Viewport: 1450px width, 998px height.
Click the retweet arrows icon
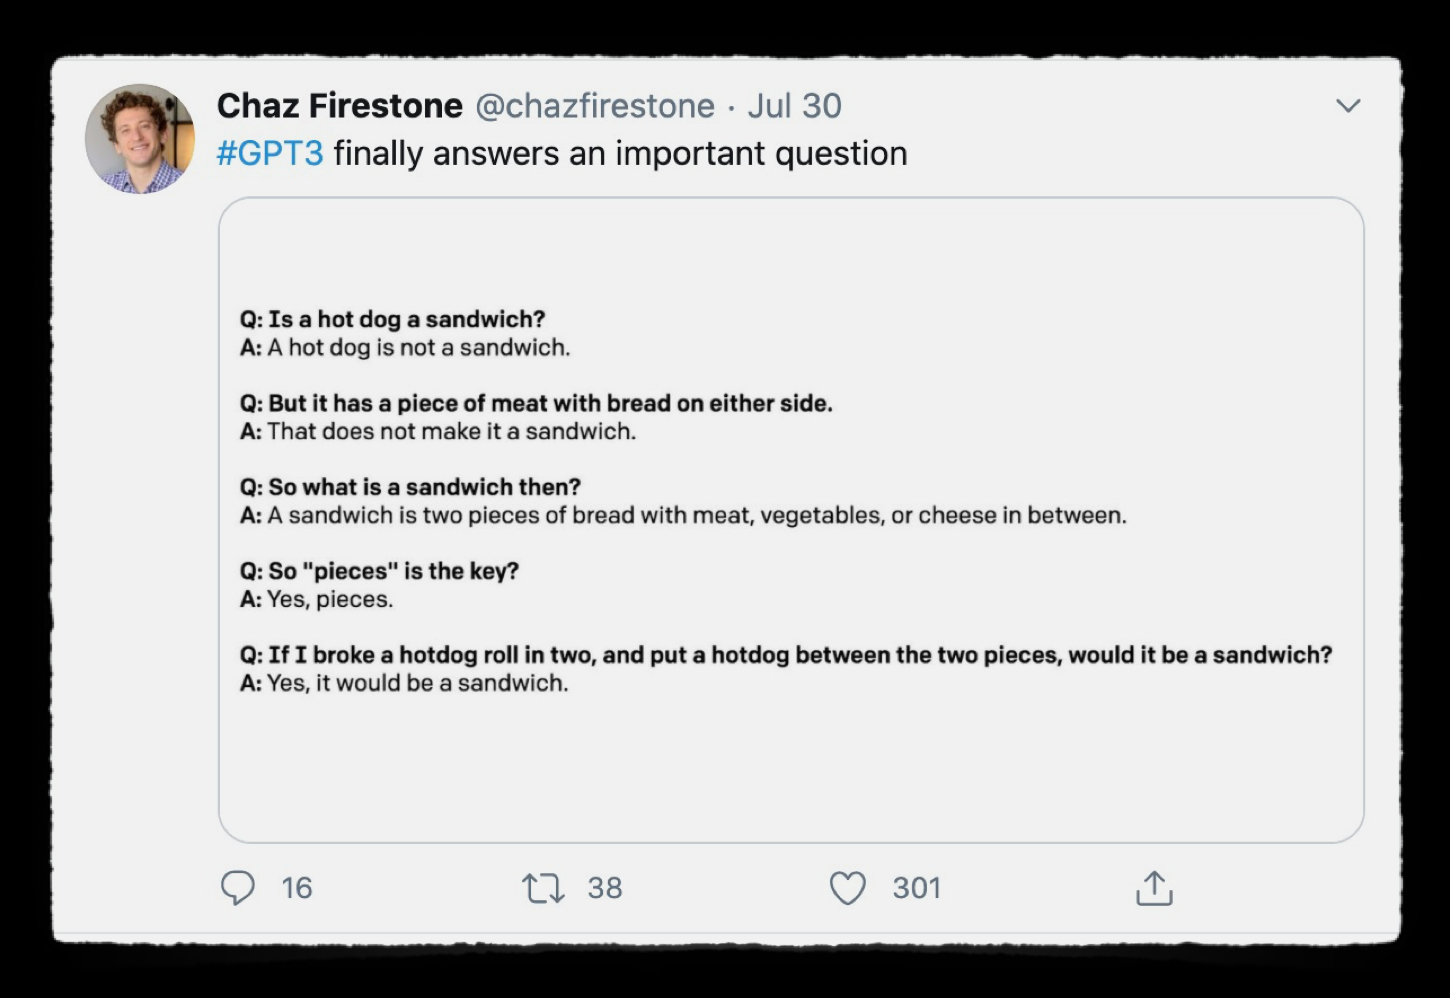pyautogui.click(x=543, y=887)
